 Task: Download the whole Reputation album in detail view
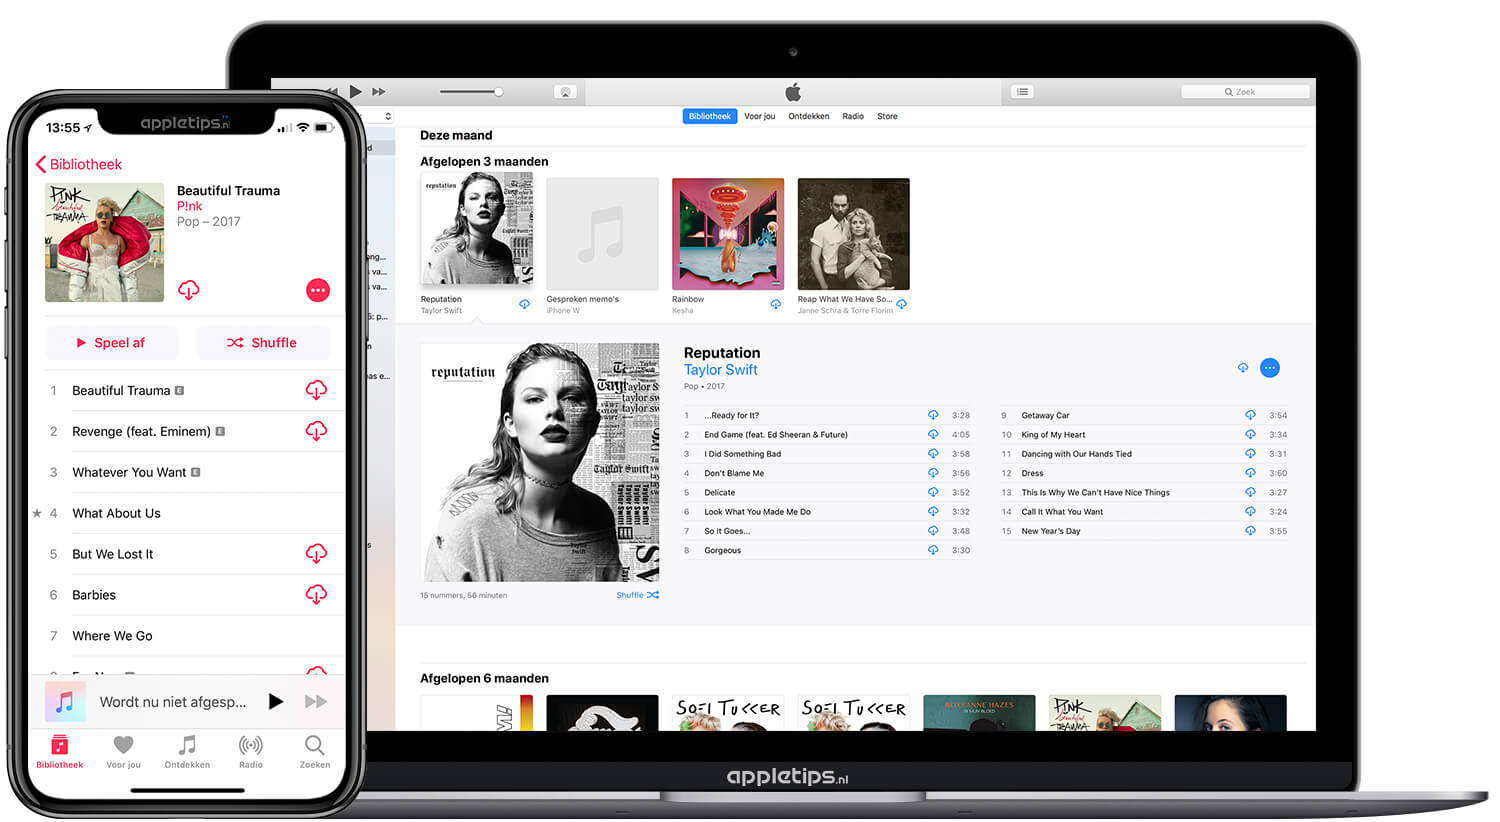click(x=1243, y=368)
